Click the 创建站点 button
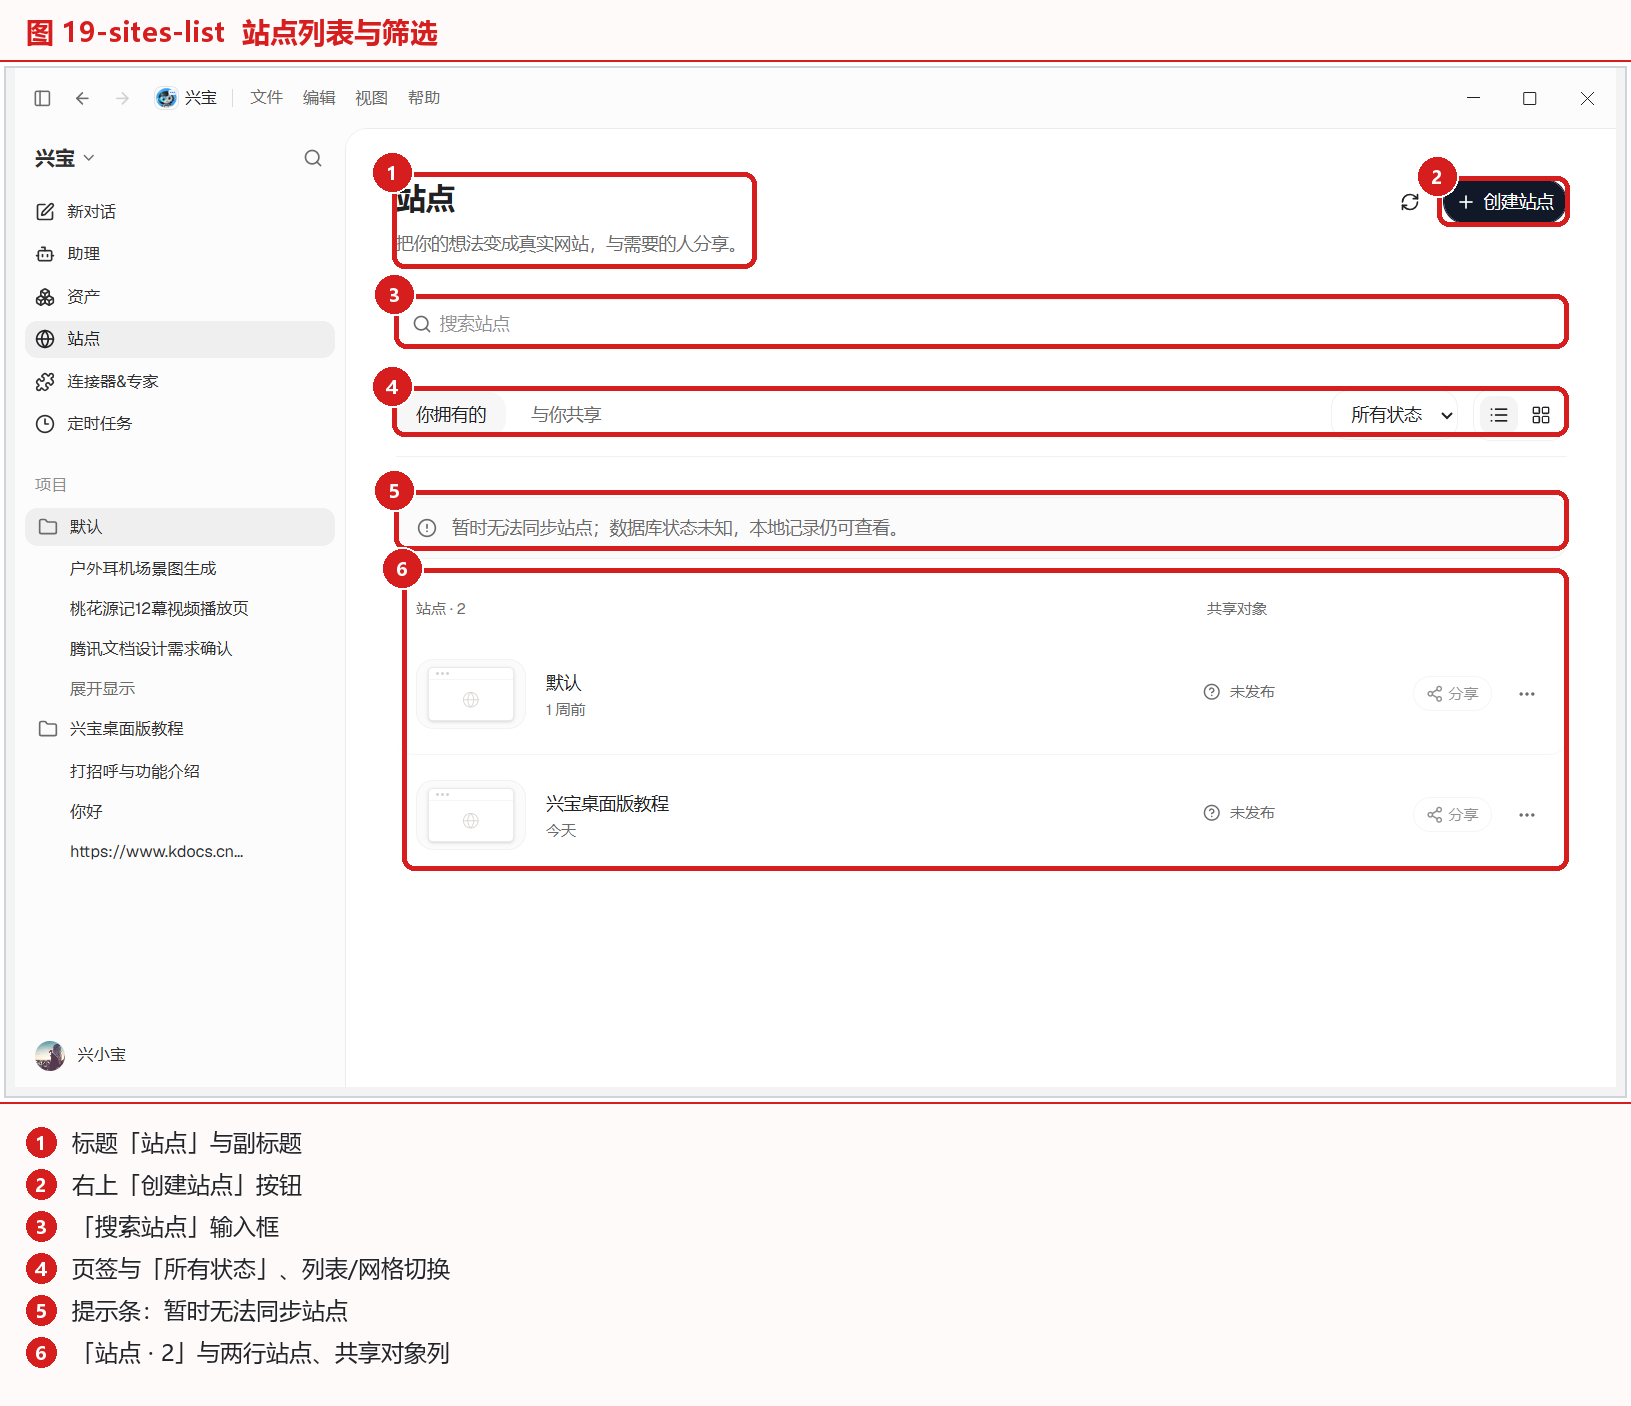The height and width of the screenshot is (1406, 1631). 1504,202
